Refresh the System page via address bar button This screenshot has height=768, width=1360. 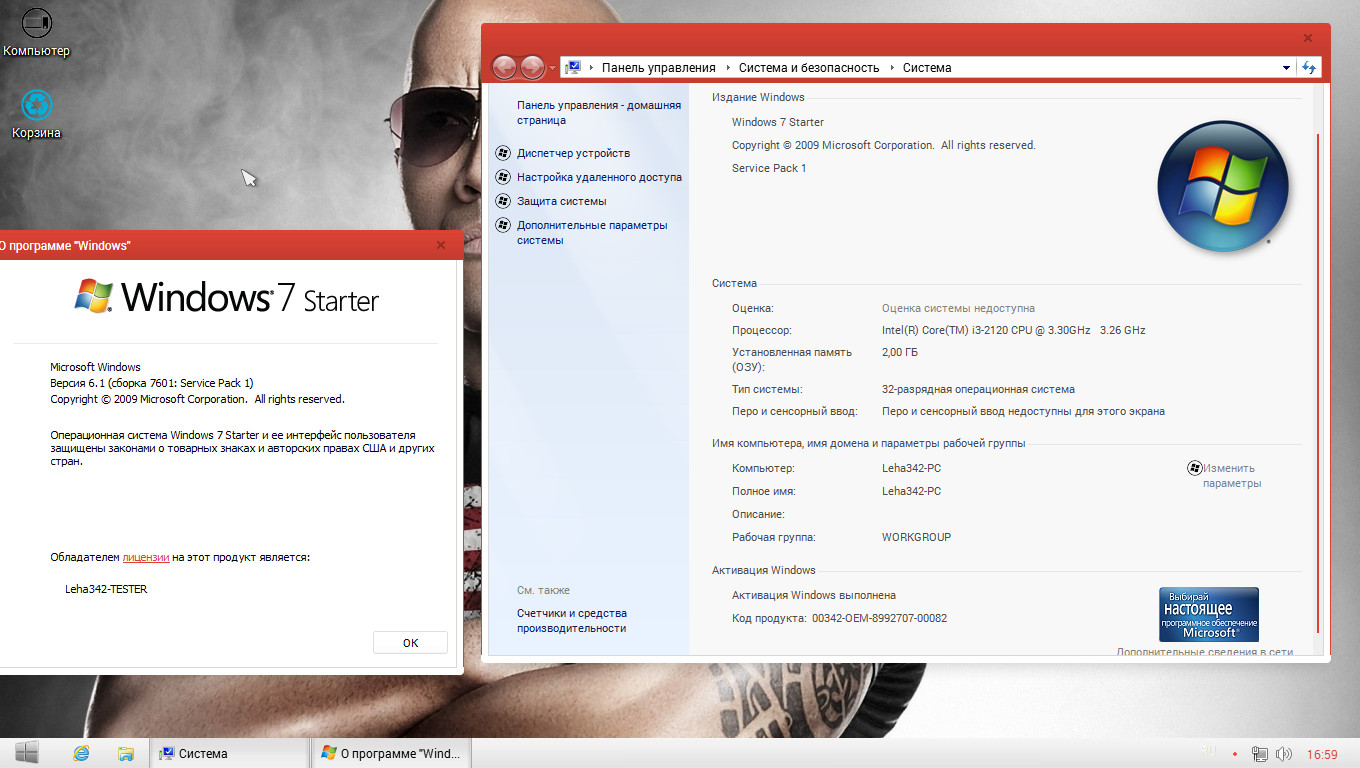[1309, 67]
